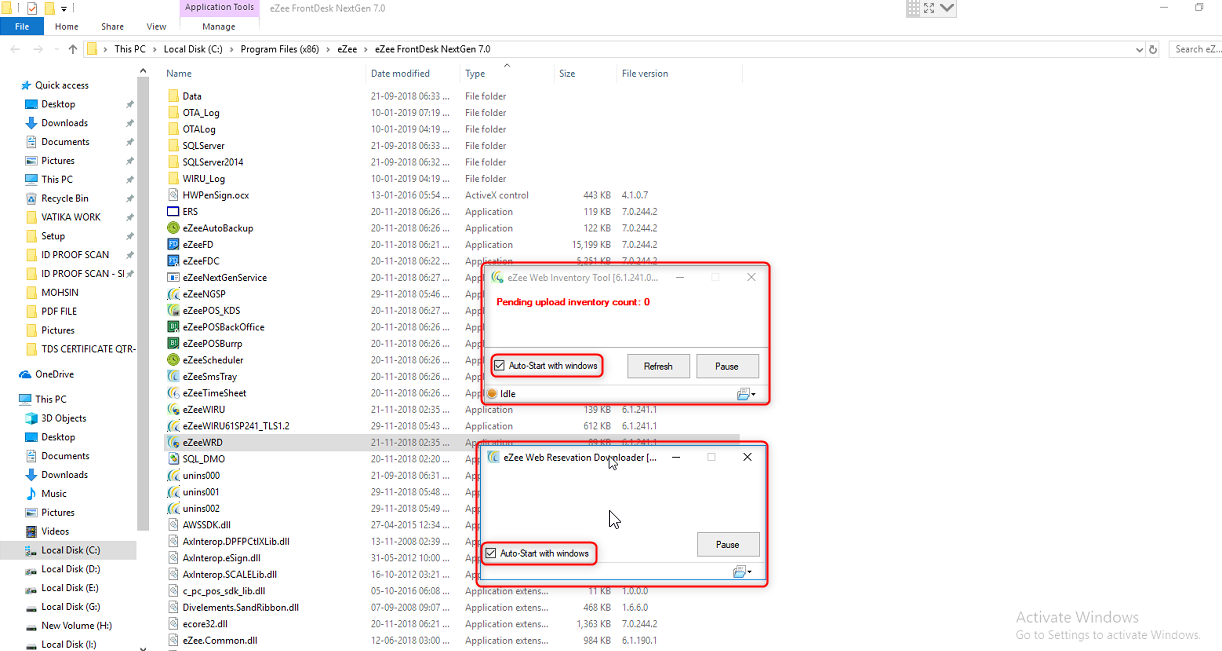Image resolution: width=1222 pixels, height=651 pixels.
Task: Select the eZeePOSBurrp application icon
Action: pos(173,343)
